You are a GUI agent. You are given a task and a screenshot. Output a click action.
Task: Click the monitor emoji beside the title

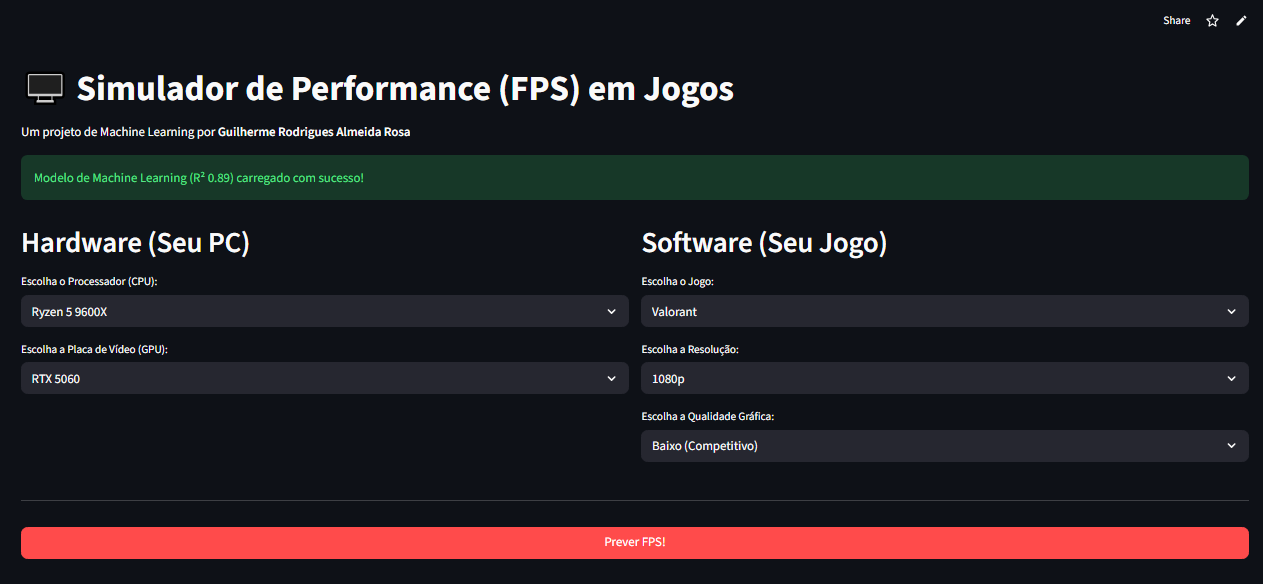click(x=44, y=88)
